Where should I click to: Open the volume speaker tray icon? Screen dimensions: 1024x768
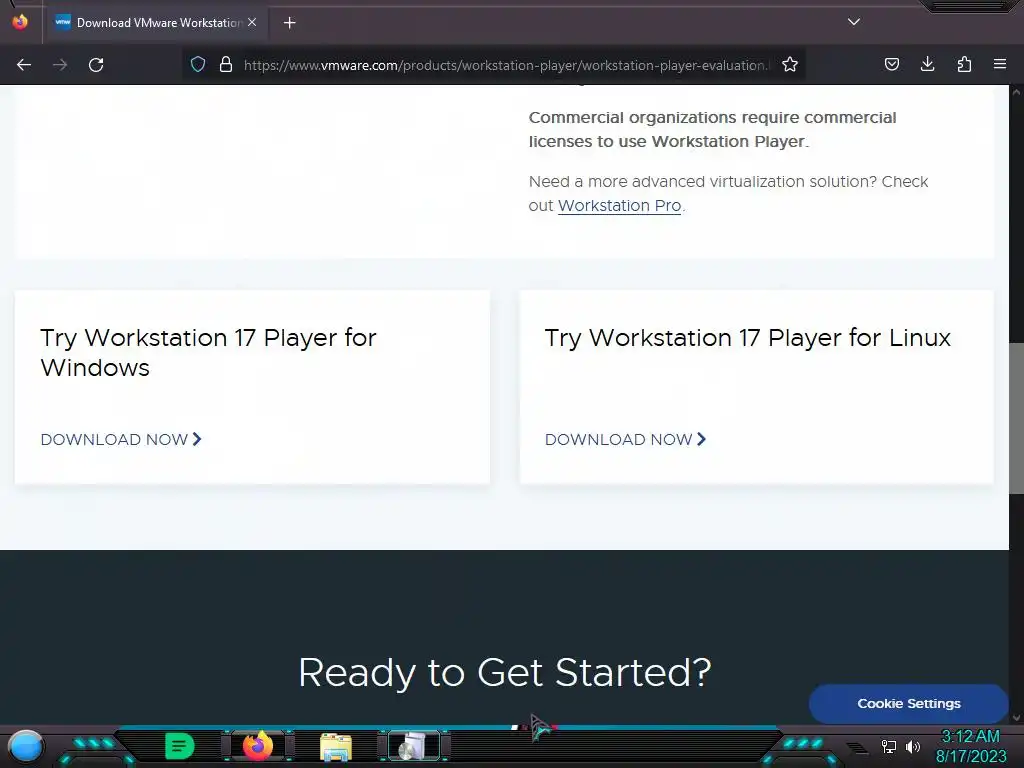pyautogui.click(x=912, y=746)
